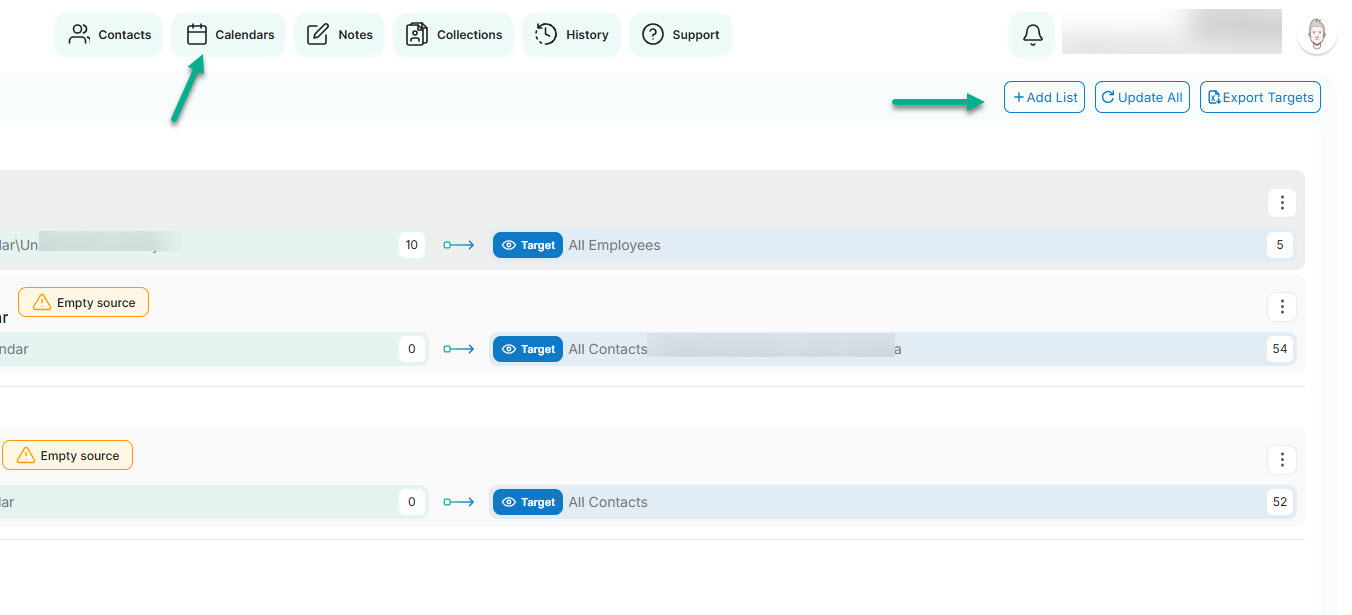Image resolution: width=1352 pixels, height=615 pixels.
Task: Open the Calendars section icon
Action: click(197, 33)
